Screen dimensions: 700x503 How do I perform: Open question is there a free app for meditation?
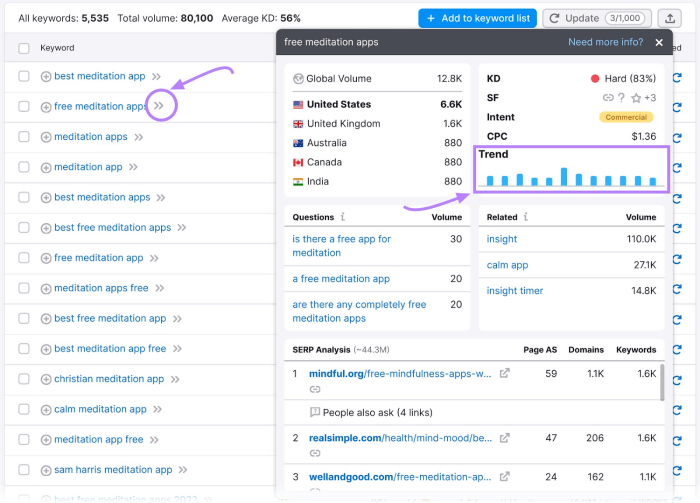[x=342, y=246]
